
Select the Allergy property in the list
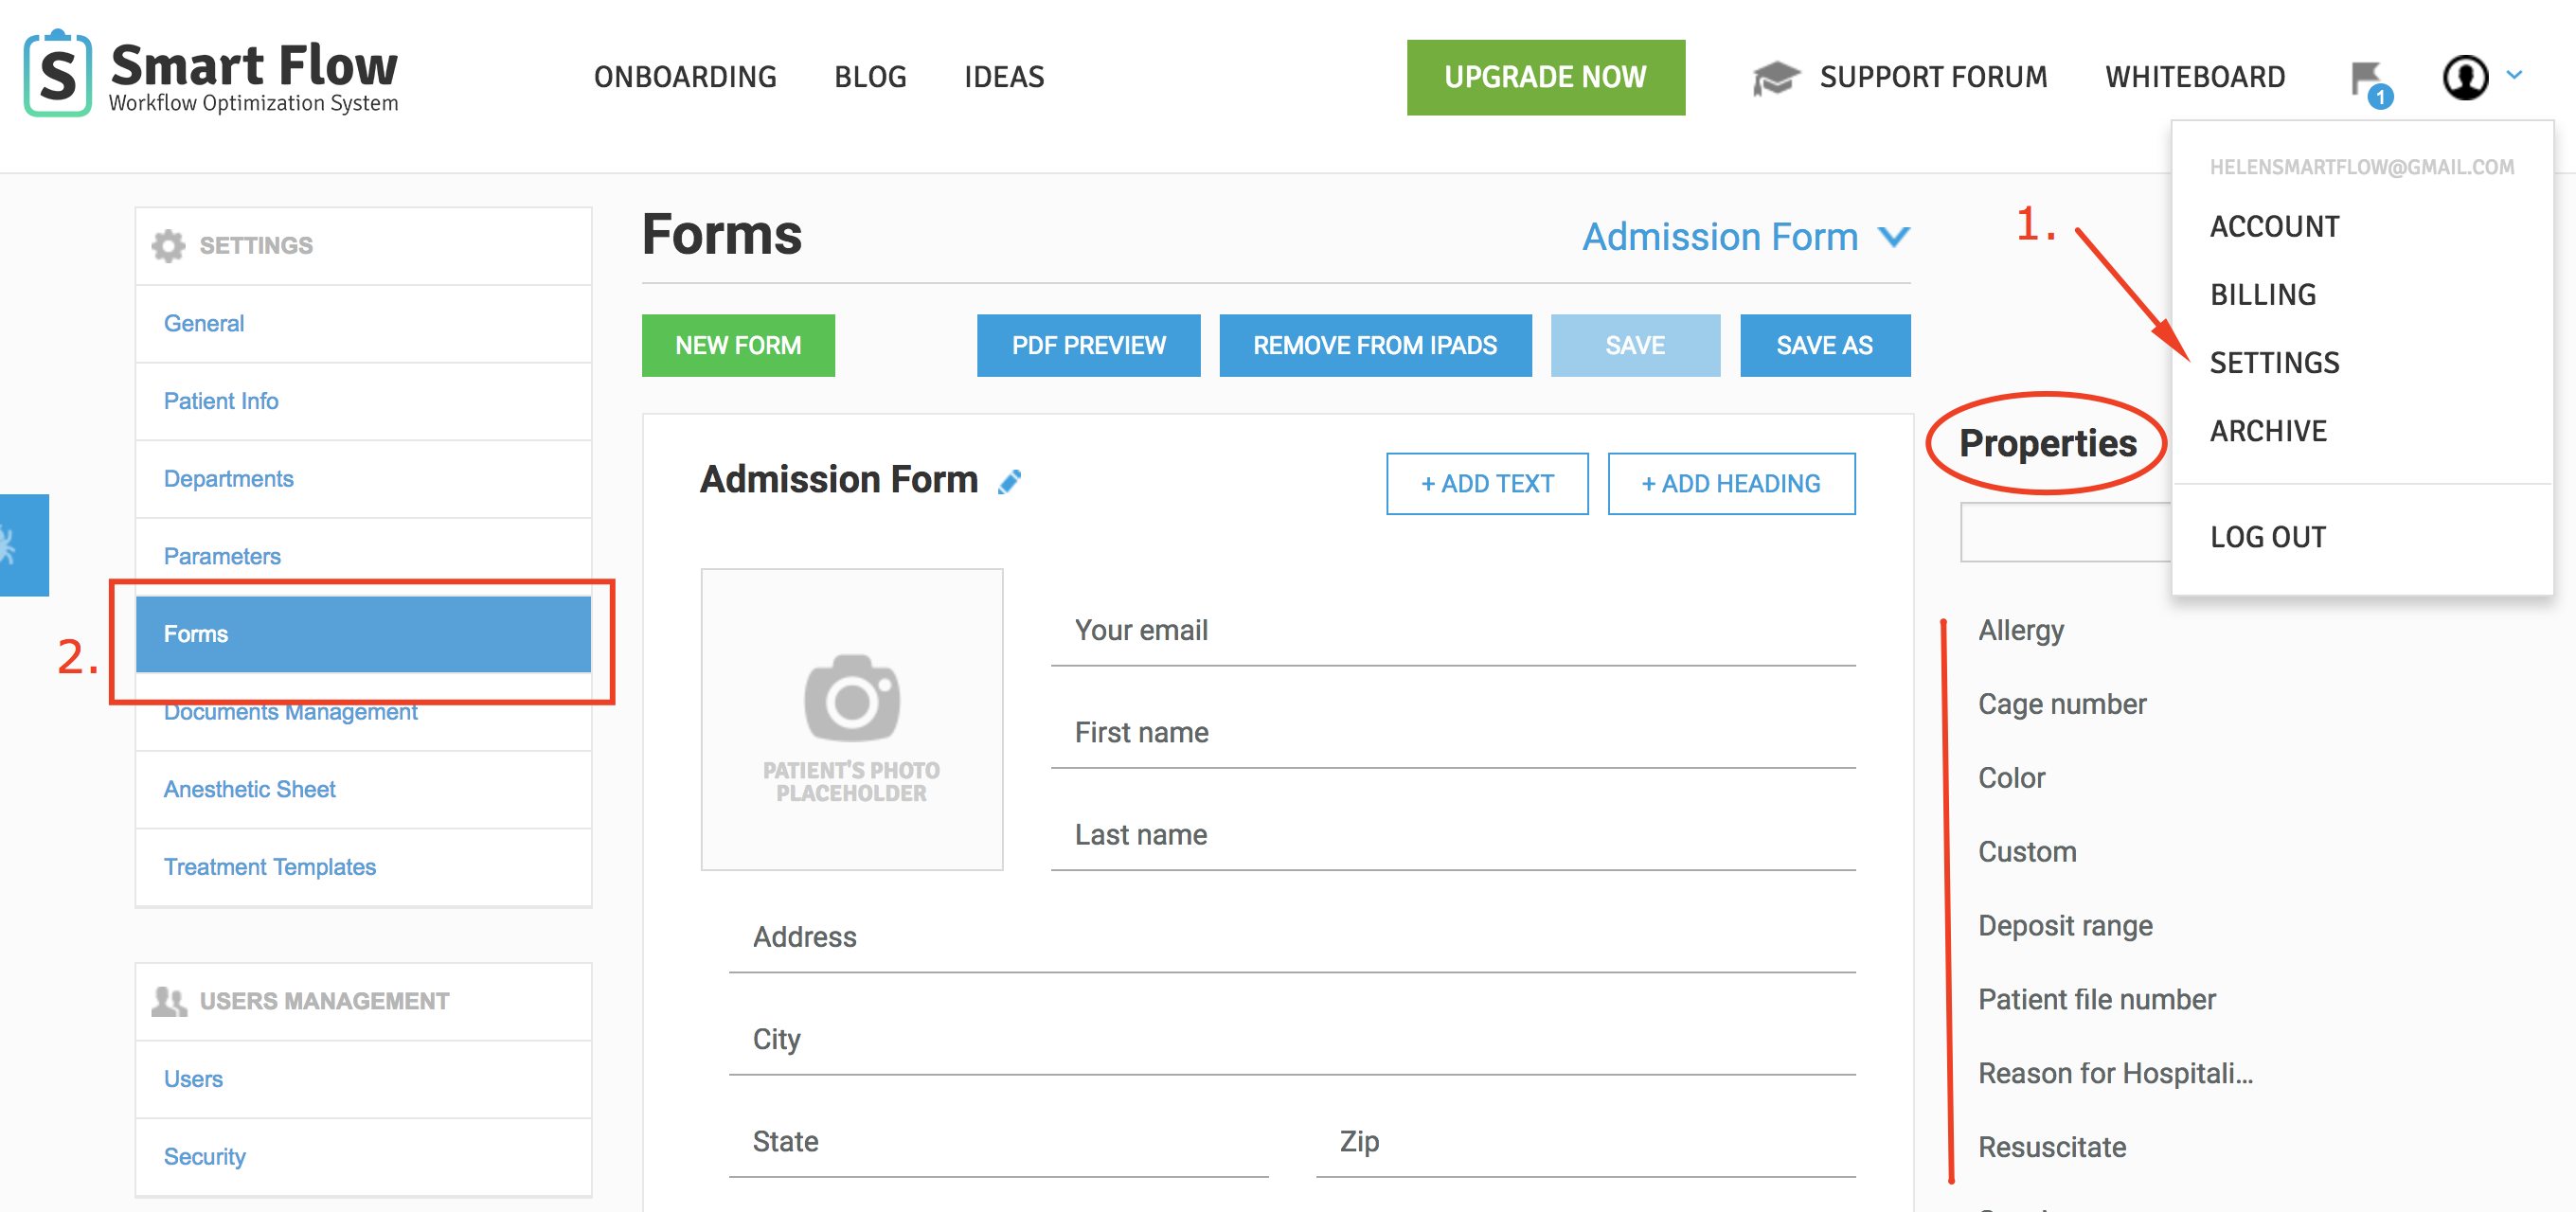[x=2020, y=631]
